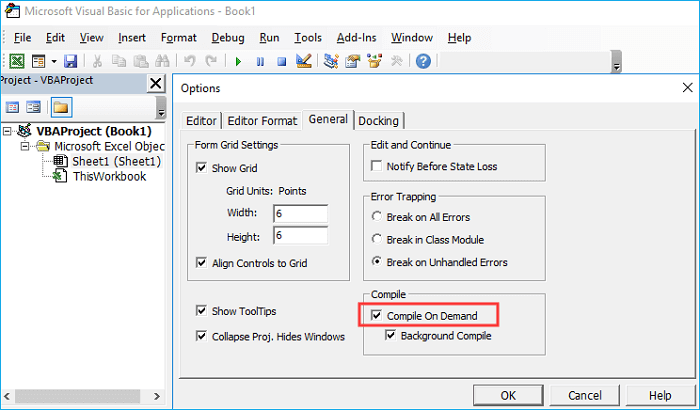This screenshot has width=700, height=410.
Task: Open the Run menu
Action: coord(269,38)
